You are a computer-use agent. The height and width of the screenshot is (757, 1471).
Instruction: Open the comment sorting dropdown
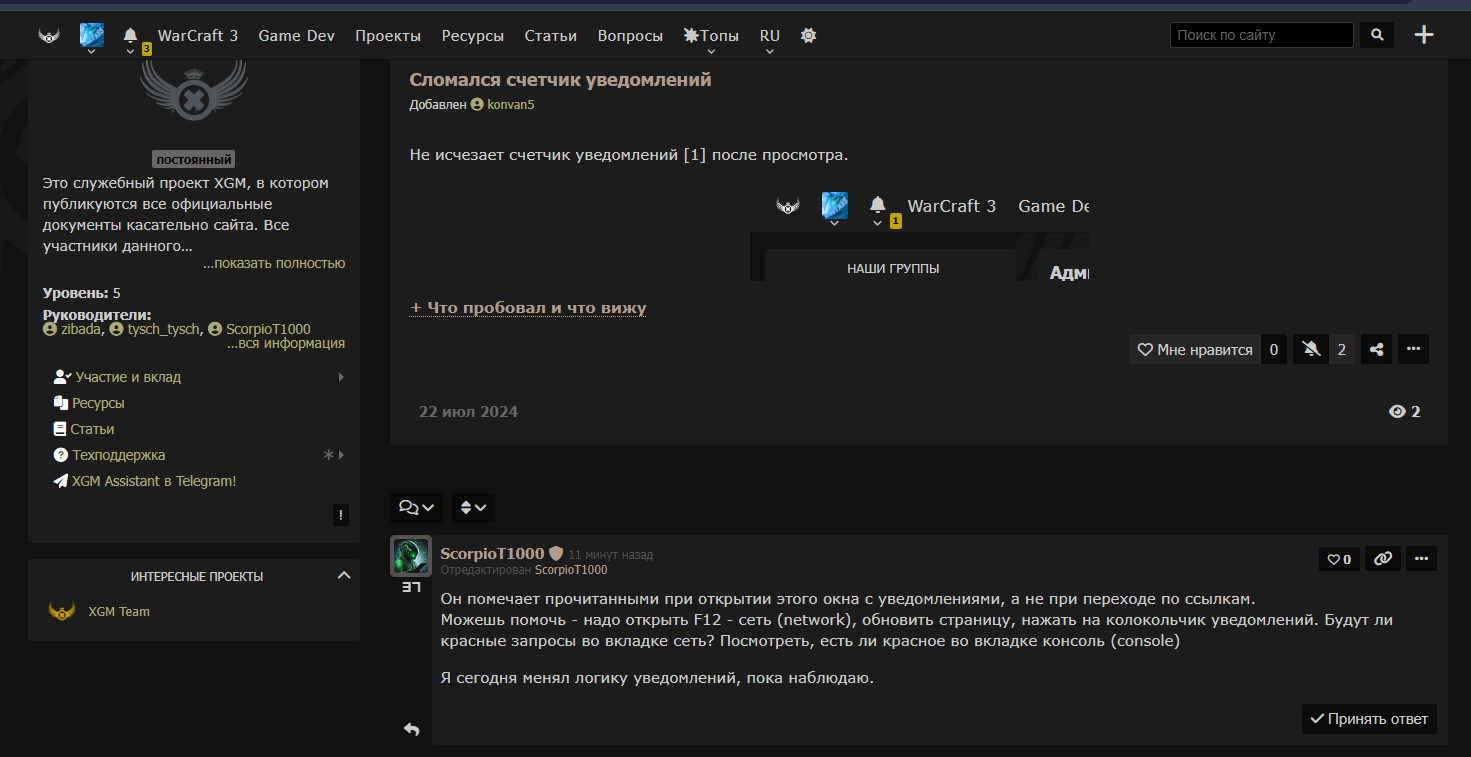(472, 508)
